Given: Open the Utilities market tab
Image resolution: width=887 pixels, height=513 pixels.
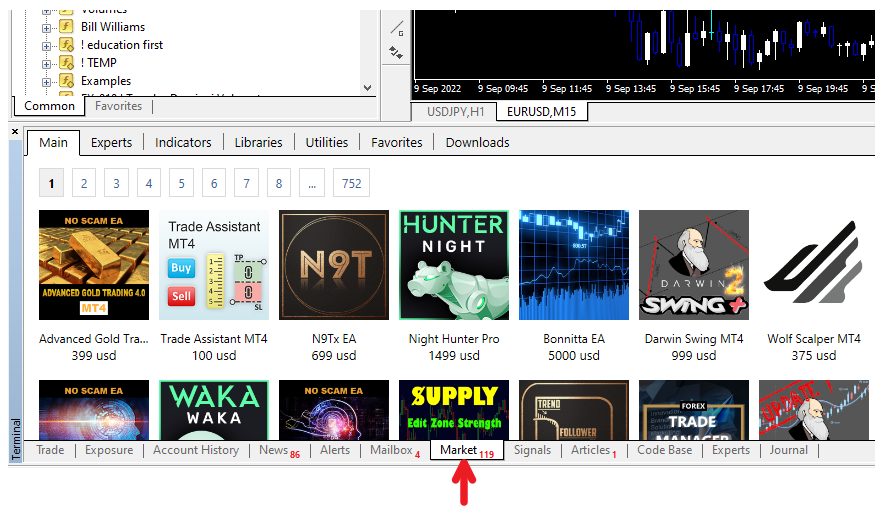Looking at the screenshot, I should point(327,143).
